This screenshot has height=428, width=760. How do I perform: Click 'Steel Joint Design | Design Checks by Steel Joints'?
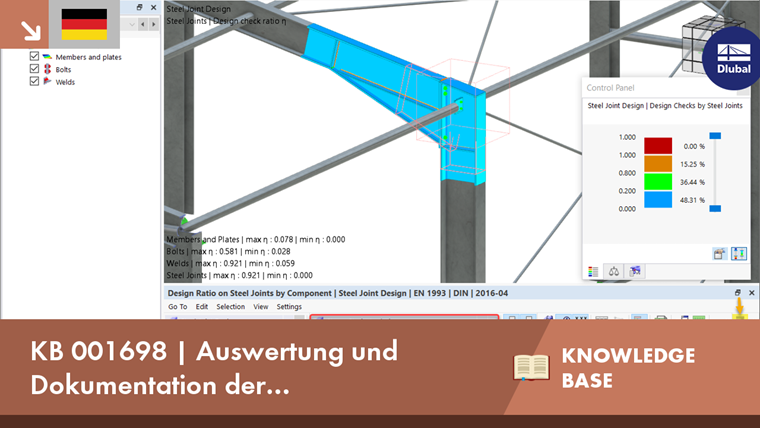pos(665,106)
